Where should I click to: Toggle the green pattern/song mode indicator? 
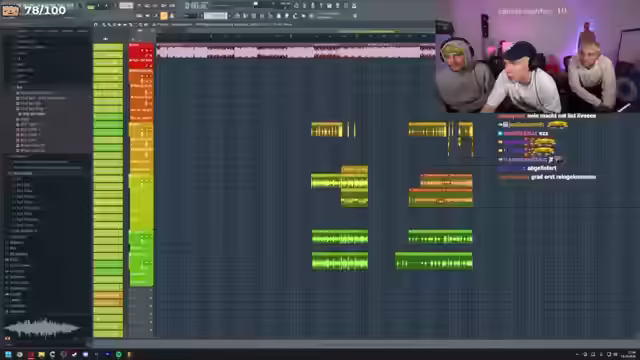click(x=91, y=6)
